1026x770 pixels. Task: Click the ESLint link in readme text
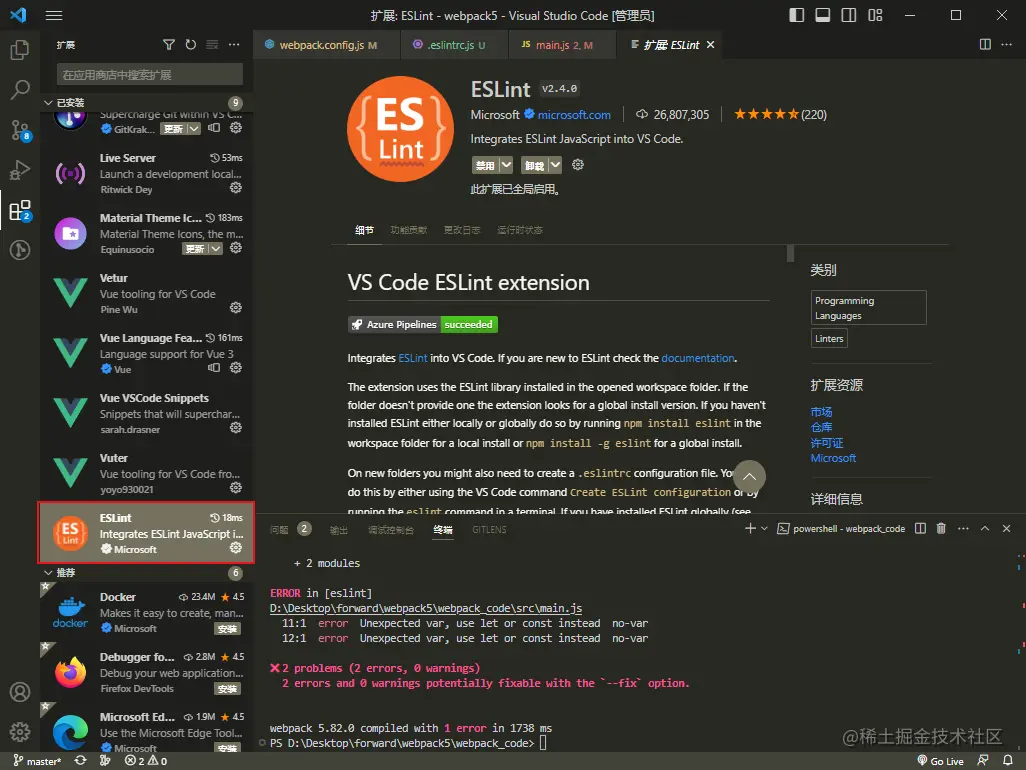pyautogui.click(x=412, y=359)
